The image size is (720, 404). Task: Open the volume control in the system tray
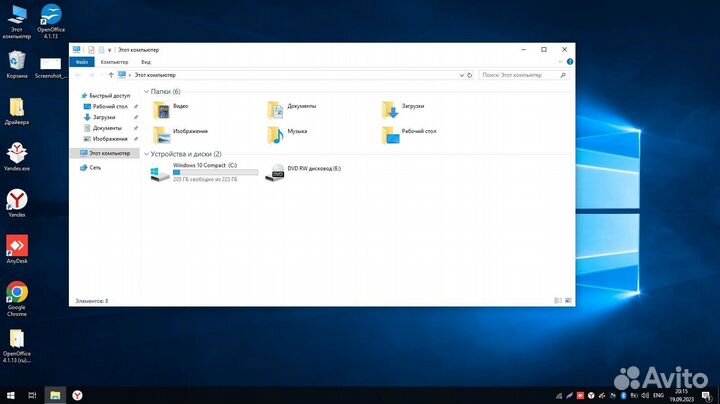point(645,395)
